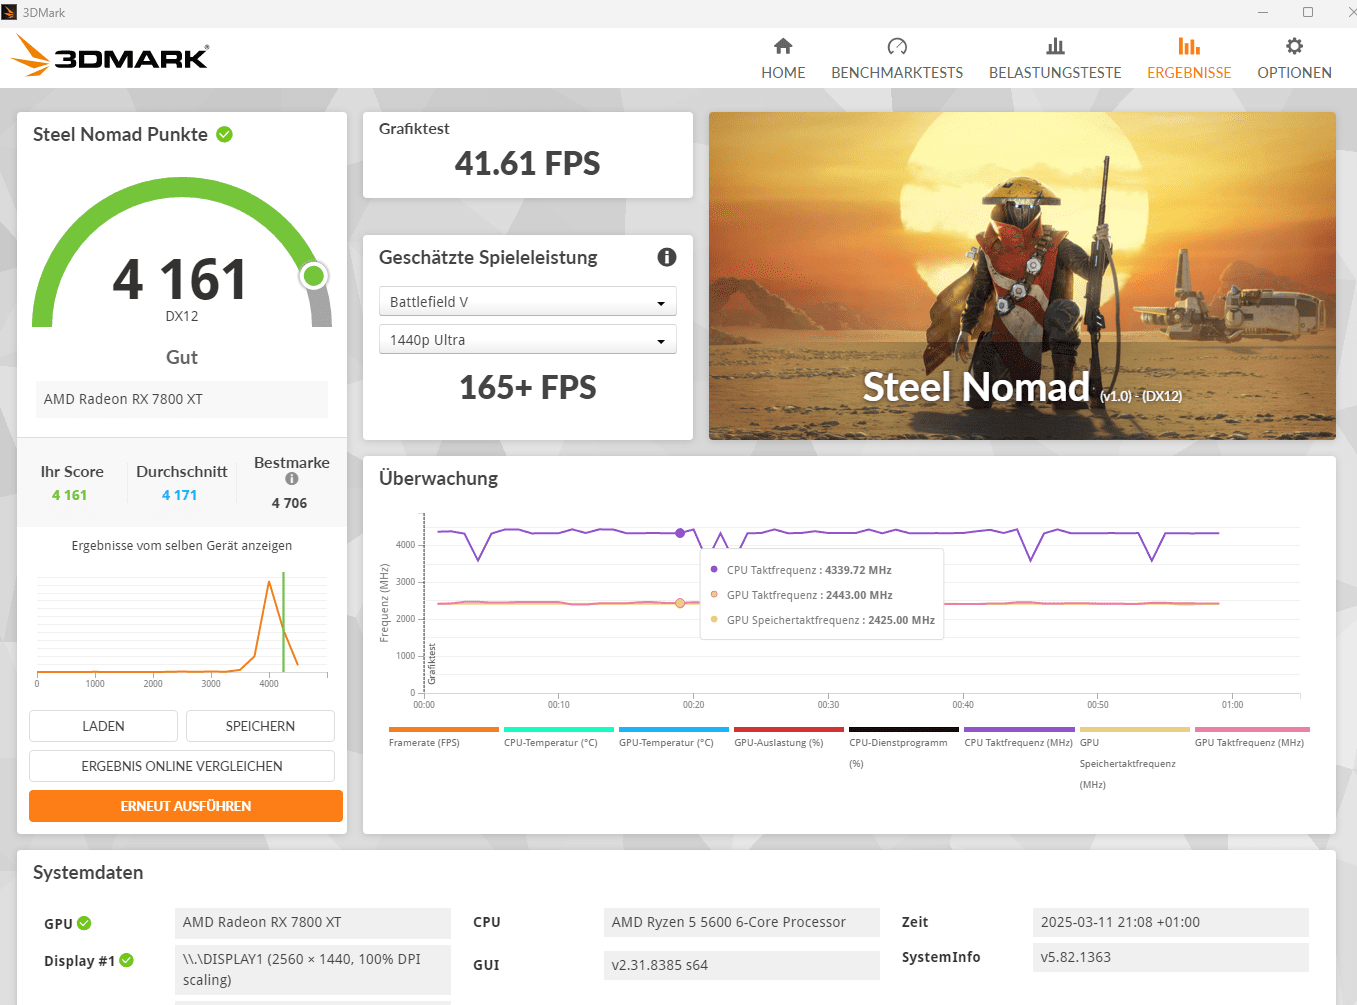The width and height of the screenshot is (1357, 1005).
Task: Switch to BENCHMARKTESTS tab
Action: [x=897, y=59]
